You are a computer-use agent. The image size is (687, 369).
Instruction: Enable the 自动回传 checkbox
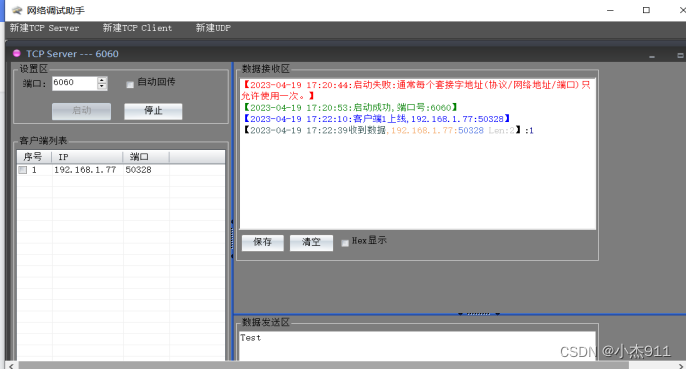130,85
